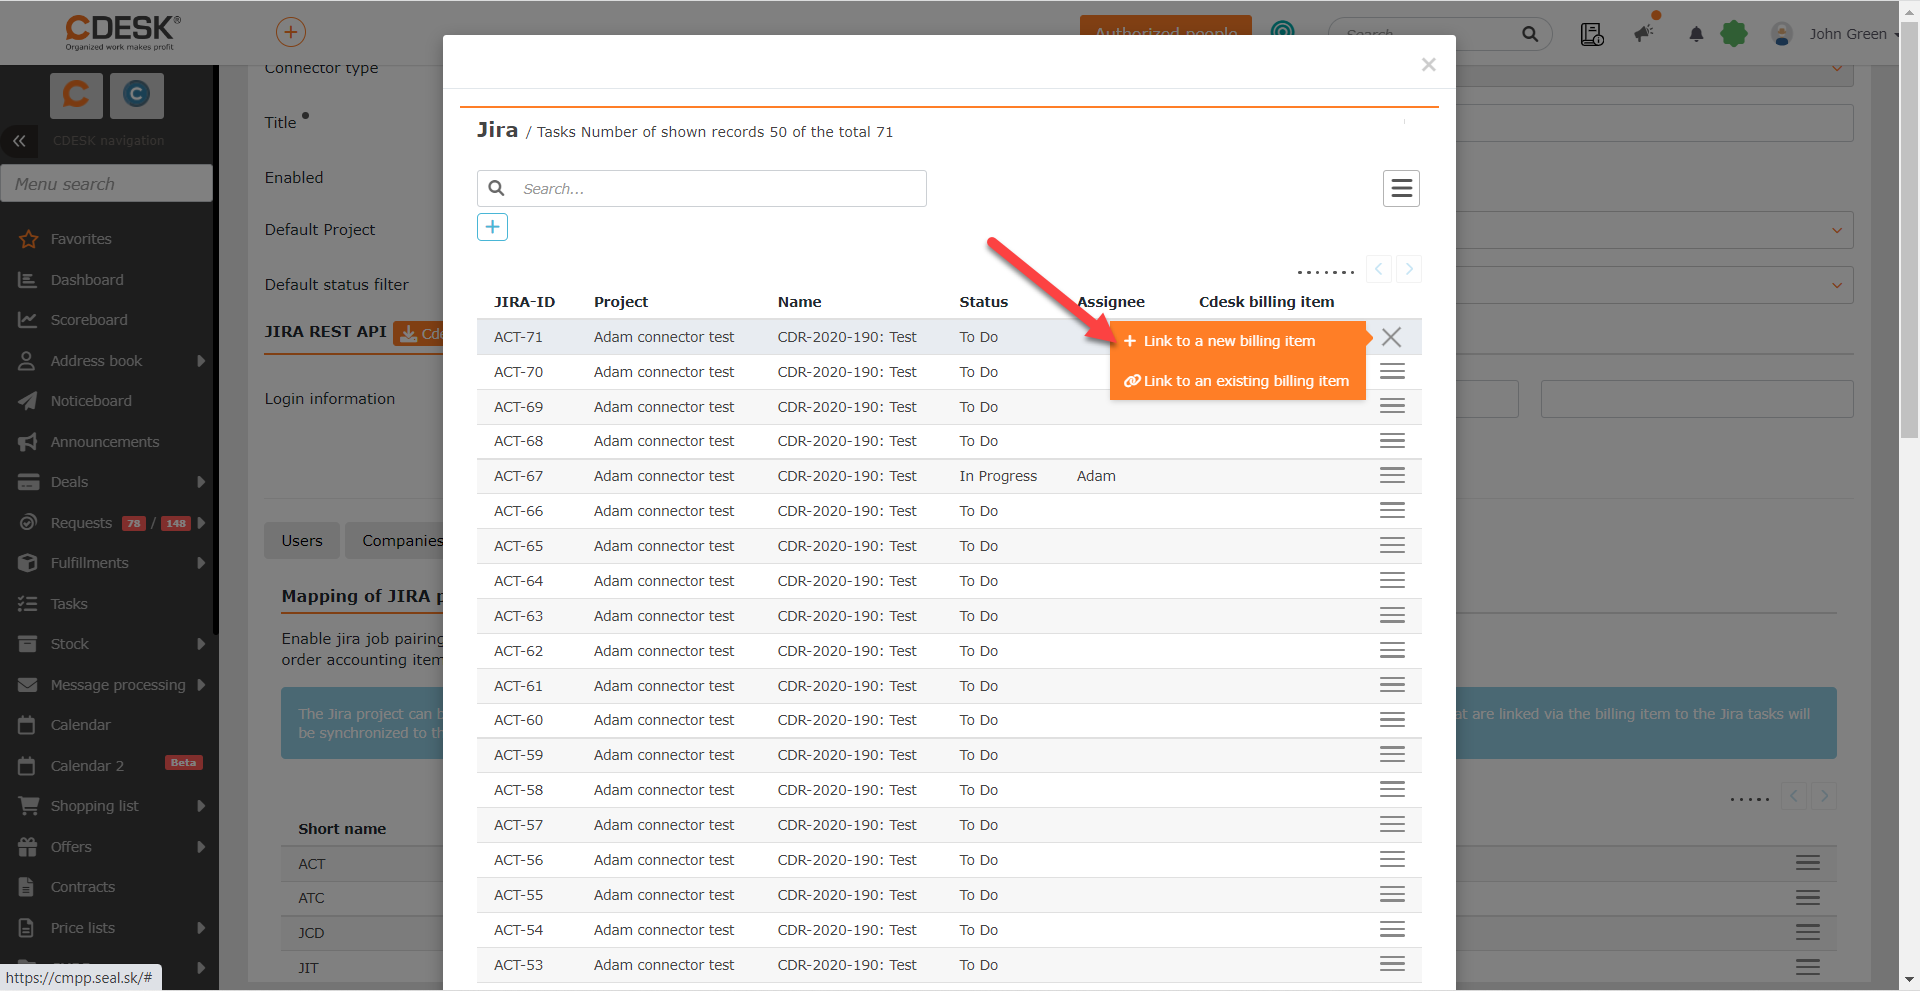Open Noticeboard from the sidebar
This screenshot has height=991, width=1920.
click(91, 401)
